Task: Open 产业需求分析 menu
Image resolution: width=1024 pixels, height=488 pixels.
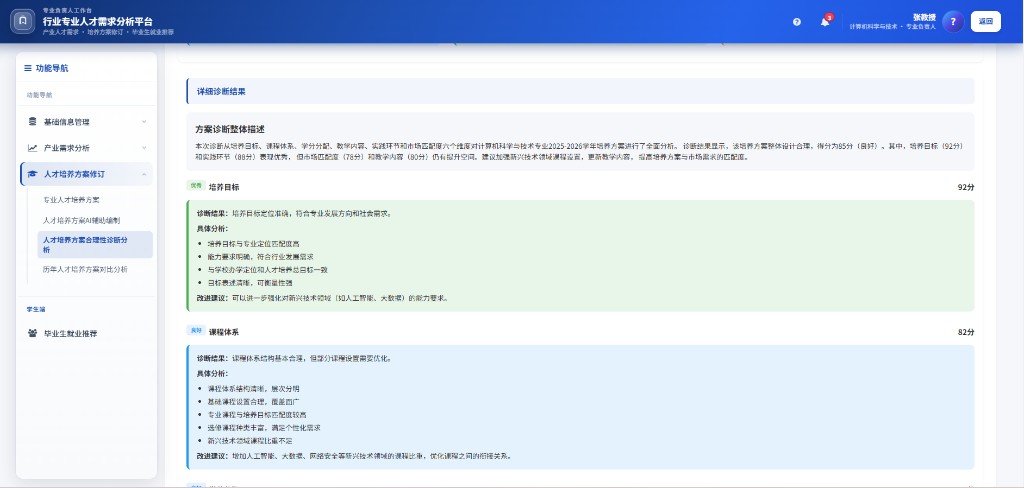Action: point(86,148)
